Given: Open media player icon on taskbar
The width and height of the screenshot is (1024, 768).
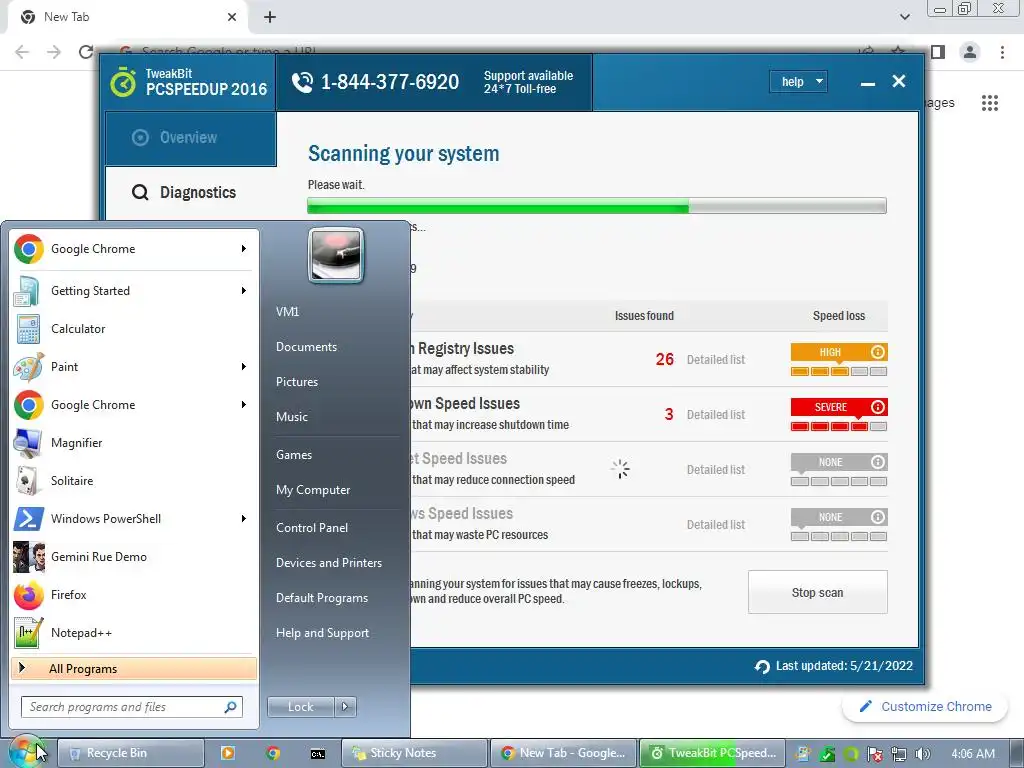Looking at the screenshot, I should pyautogui.click(x=228, y=753).
